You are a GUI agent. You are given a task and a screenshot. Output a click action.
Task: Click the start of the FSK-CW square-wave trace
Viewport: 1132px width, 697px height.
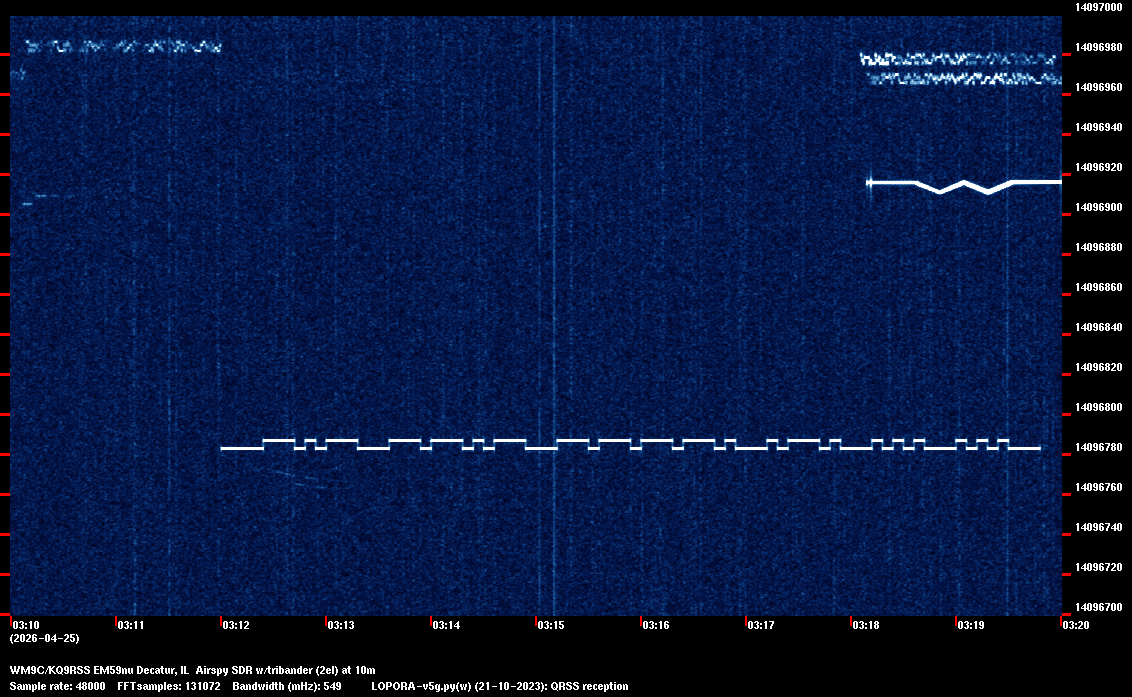tap(224, 448)
